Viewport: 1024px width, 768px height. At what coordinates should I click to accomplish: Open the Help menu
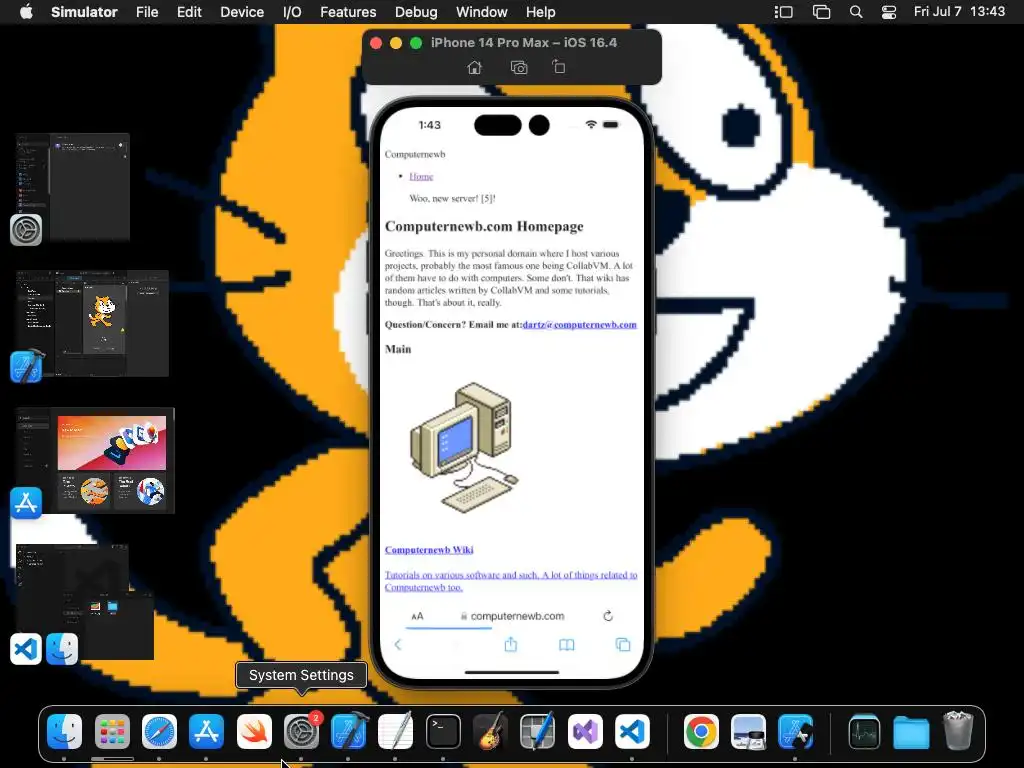coord(541,12)
